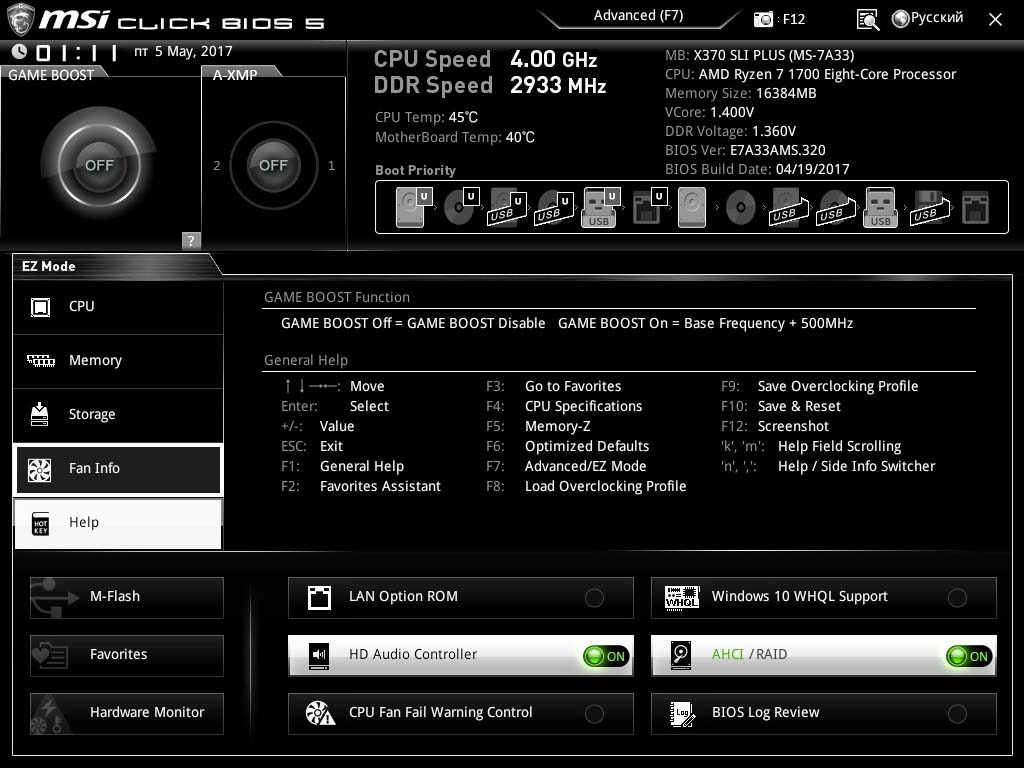
Task: Click the F9: Save Overclocking Profile line
Action: (820, 387)
